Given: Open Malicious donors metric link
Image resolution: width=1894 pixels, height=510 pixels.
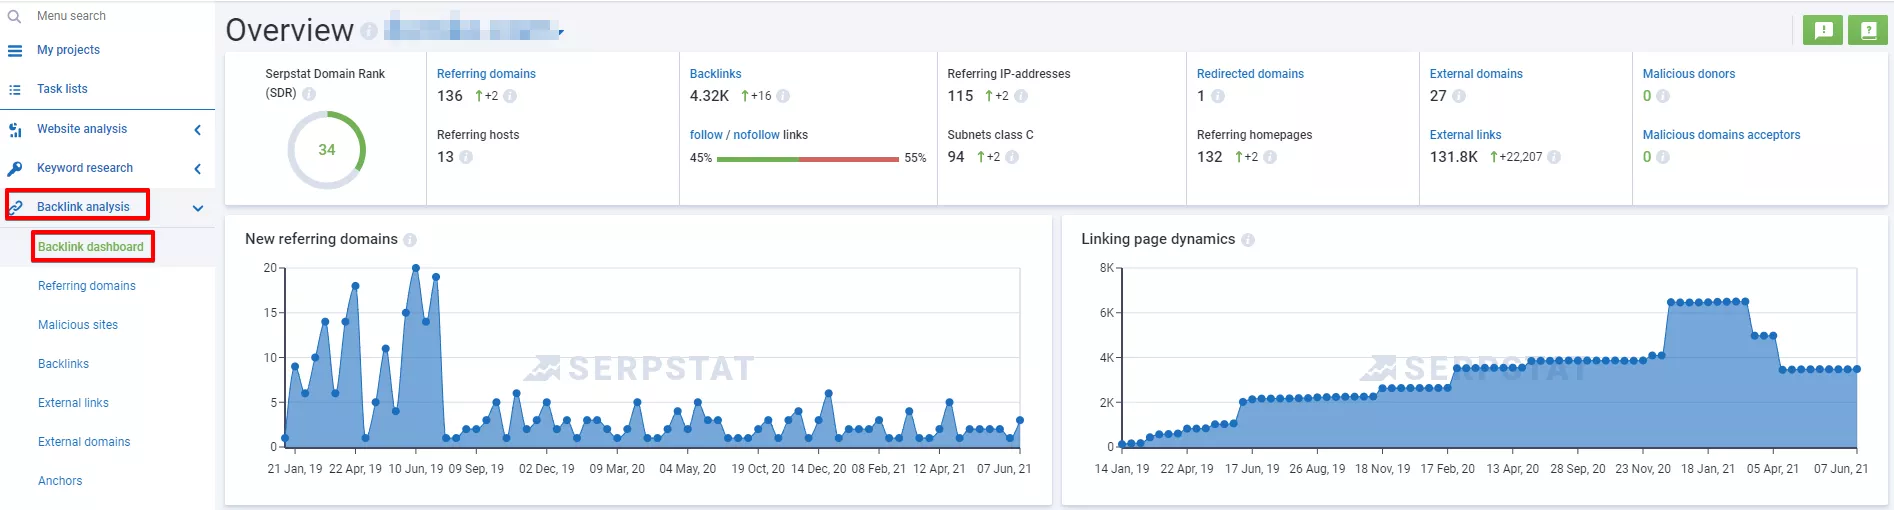Looking at the screenshot, I should [1689, 74].
